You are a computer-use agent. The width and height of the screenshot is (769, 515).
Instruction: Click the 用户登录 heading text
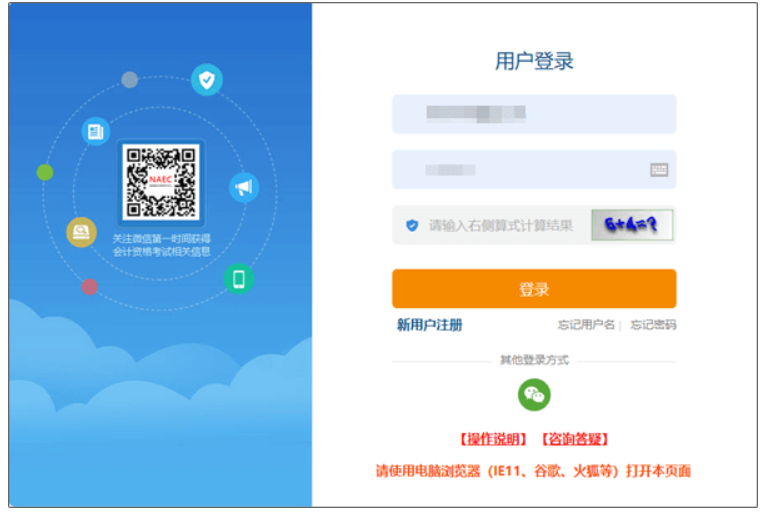[534, 61]
